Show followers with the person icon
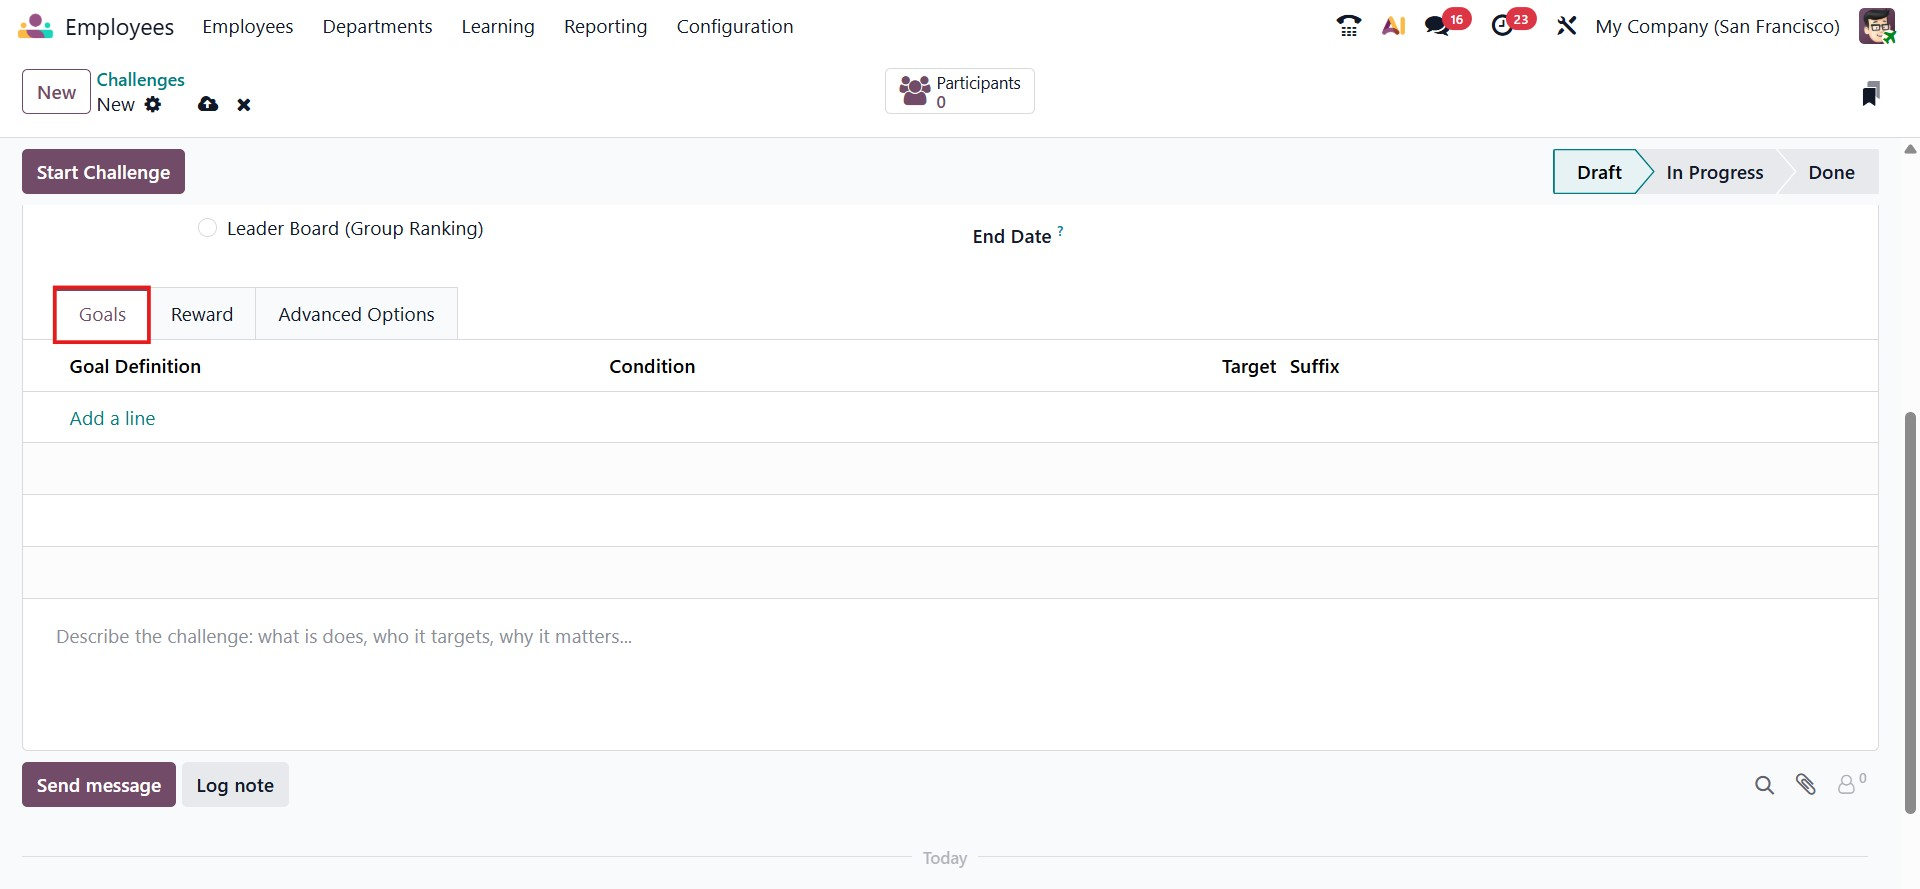 point(1851,784)
